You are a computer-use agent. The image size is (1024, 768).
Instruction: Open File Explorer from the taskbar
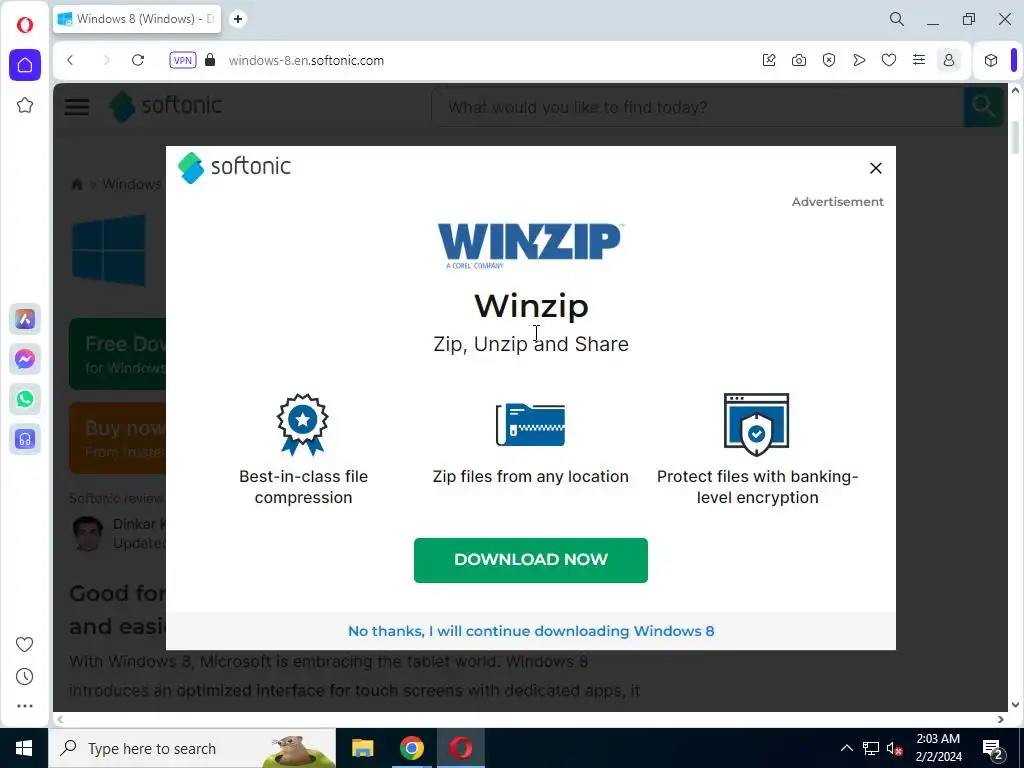362,748
